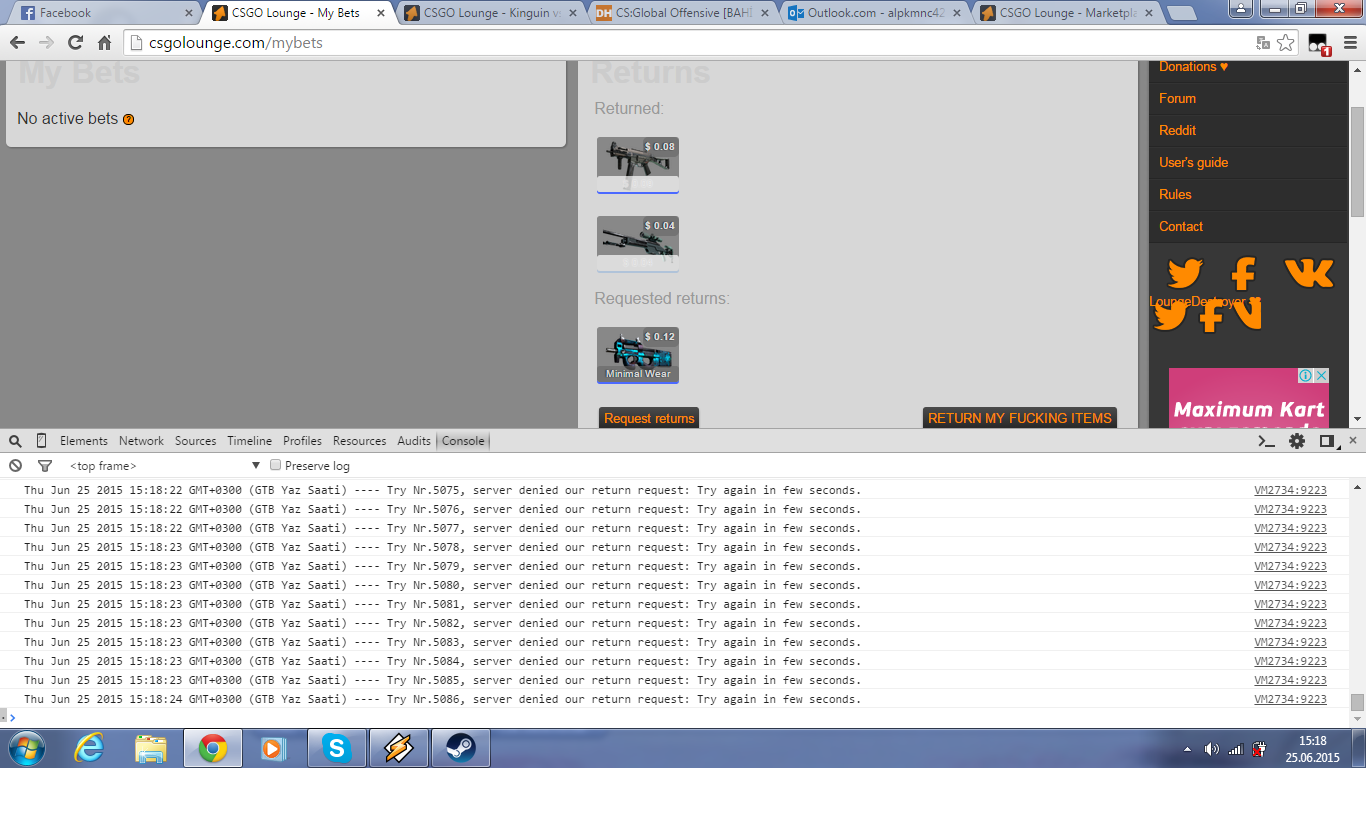Open the Rules sidebar link
This screenshot has height=825, width=1366.
(1175, 194)
